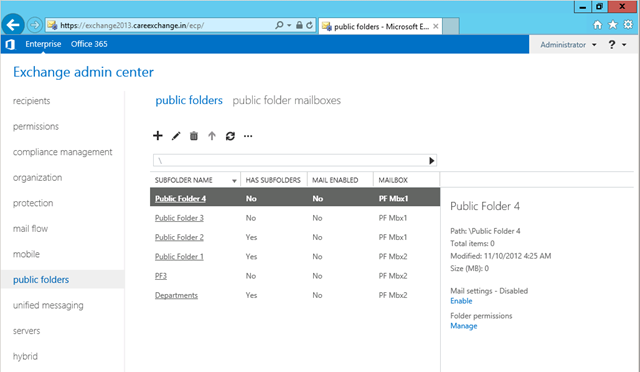Open recipients in the left navigation
This screenshot has height=372, width=640.
tap(31, 101)
